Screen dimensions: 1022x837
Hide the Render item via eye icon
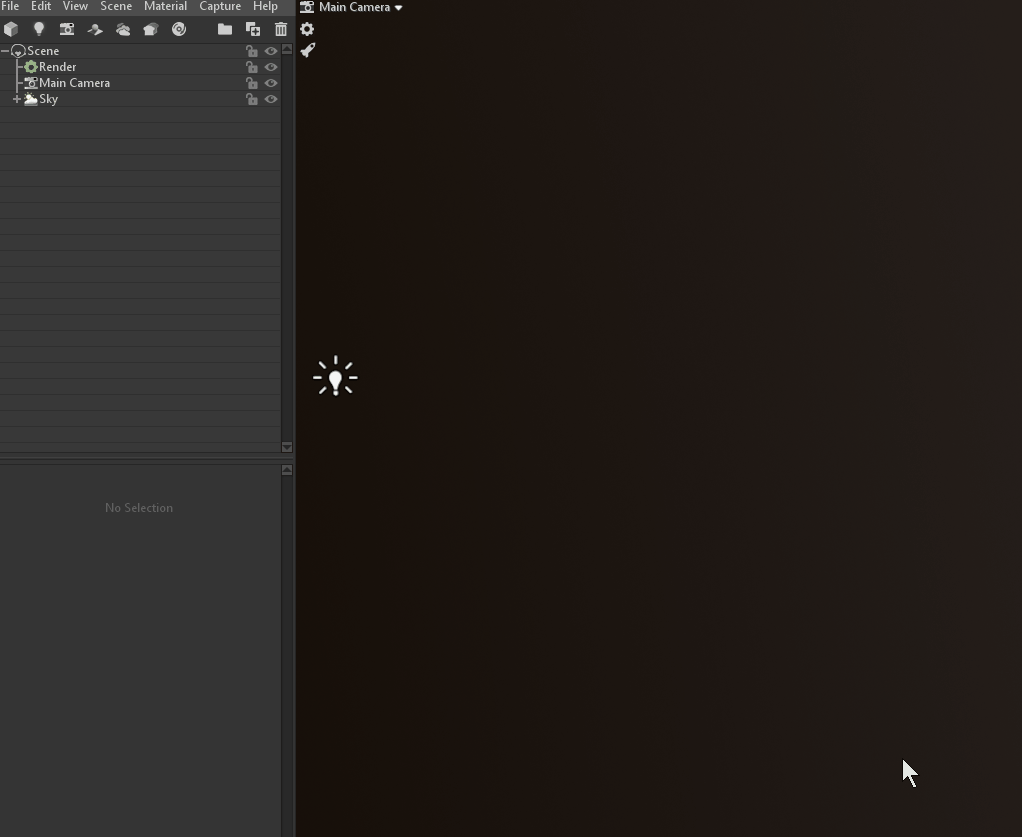[271, 67]
